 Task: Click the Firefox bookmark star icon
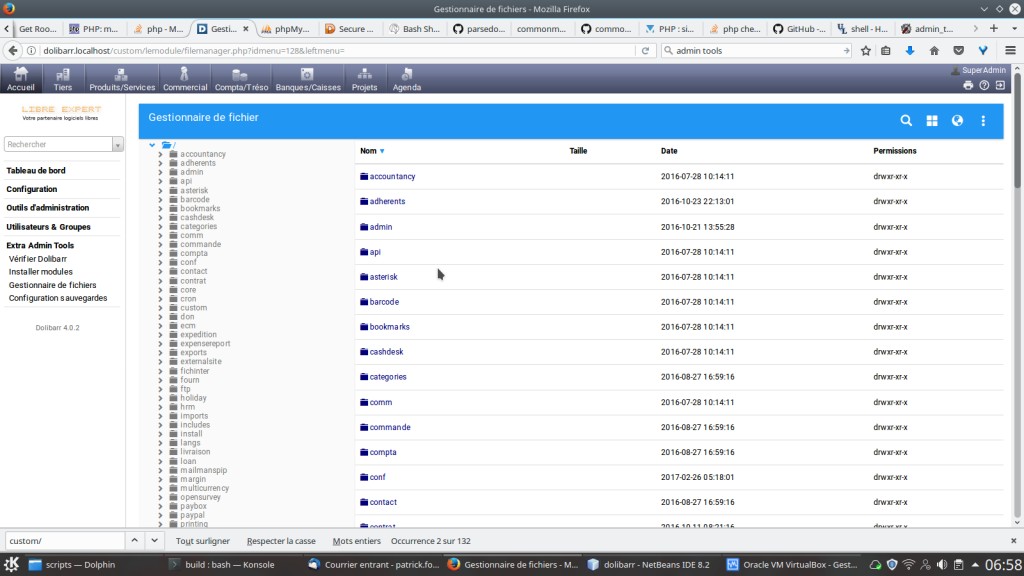pos(866,50)
